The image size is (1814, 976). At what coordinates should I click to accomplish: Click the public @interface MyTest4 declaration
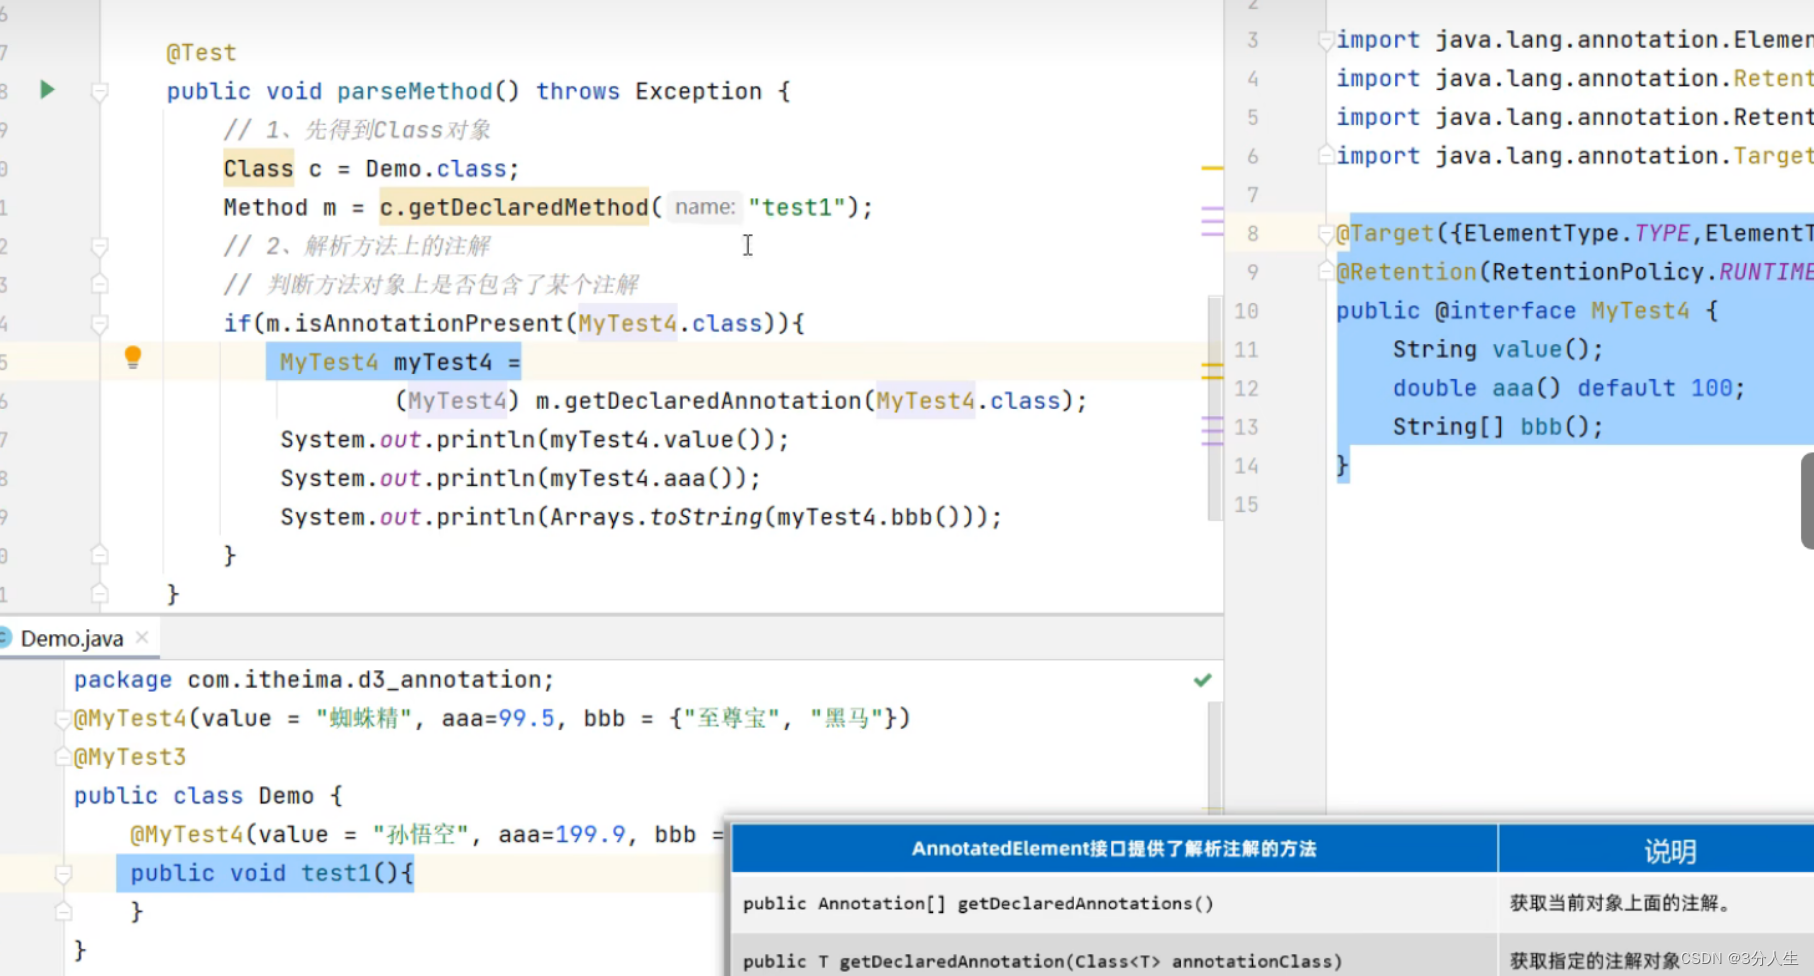[x=1526, y=311]
